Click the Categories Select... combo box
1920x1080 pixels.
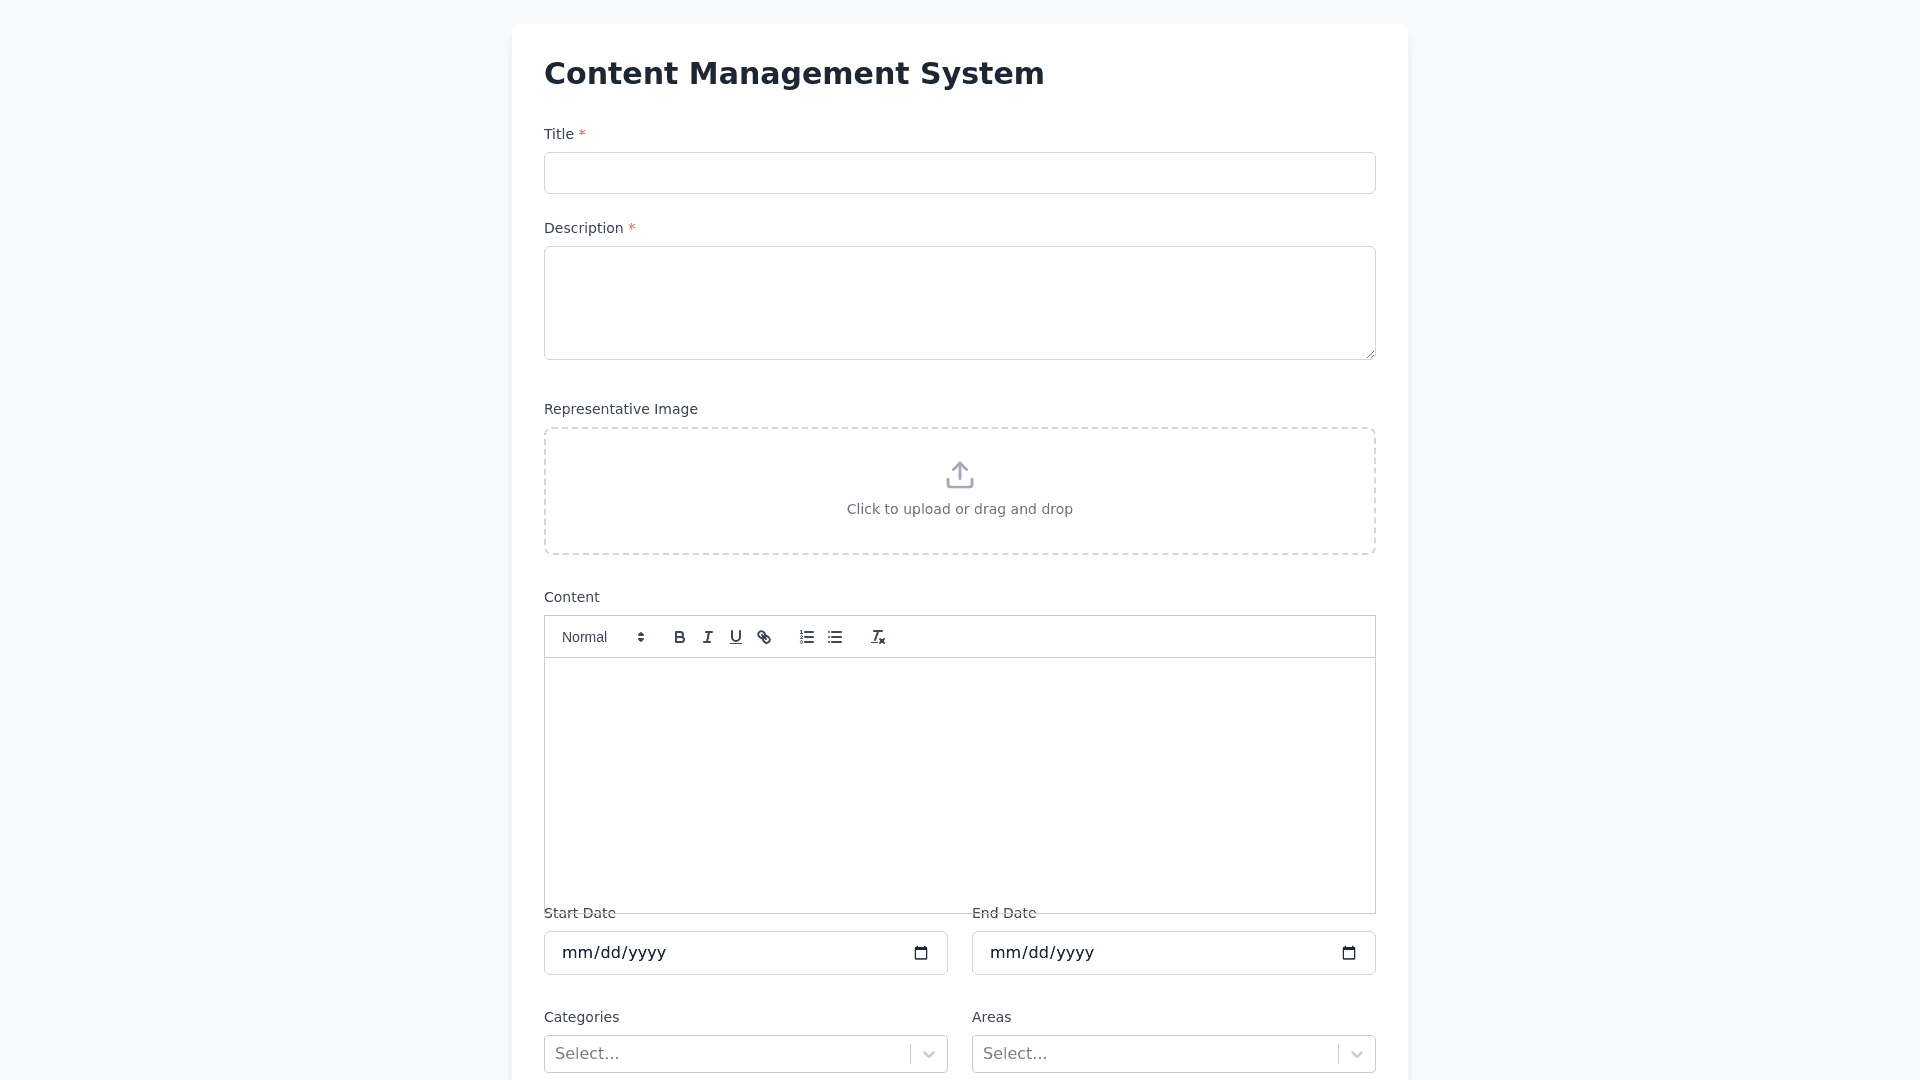point(727,1054)
